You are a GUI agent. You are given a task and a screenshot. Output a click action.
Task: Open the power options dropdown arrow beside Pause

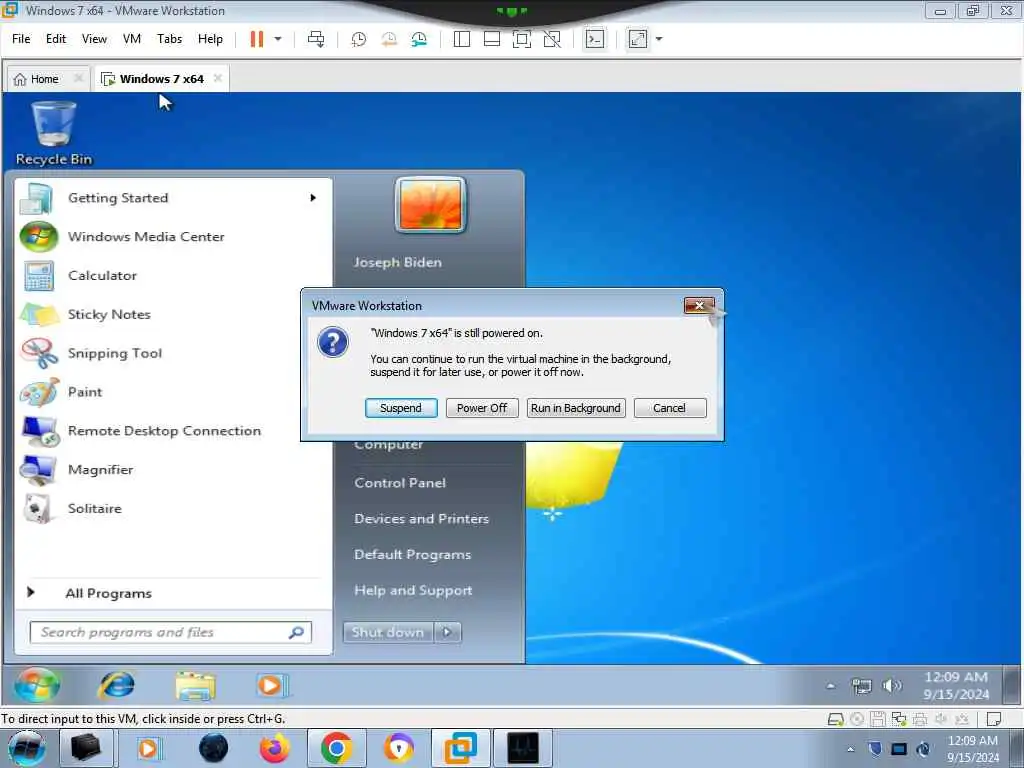[x=278, y=39]
